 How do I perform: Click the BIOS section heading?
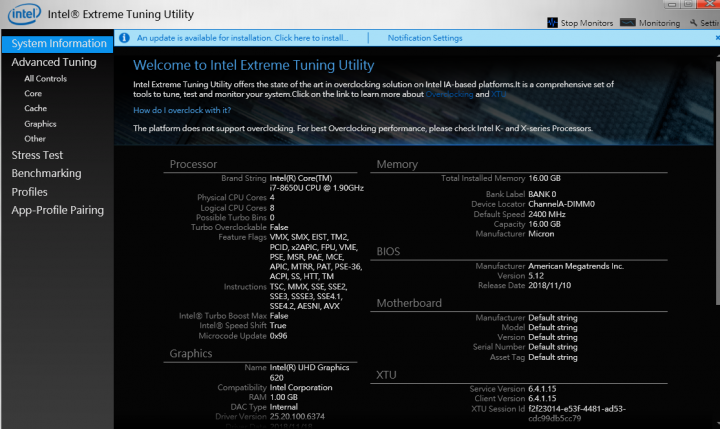tap(388, 251)
